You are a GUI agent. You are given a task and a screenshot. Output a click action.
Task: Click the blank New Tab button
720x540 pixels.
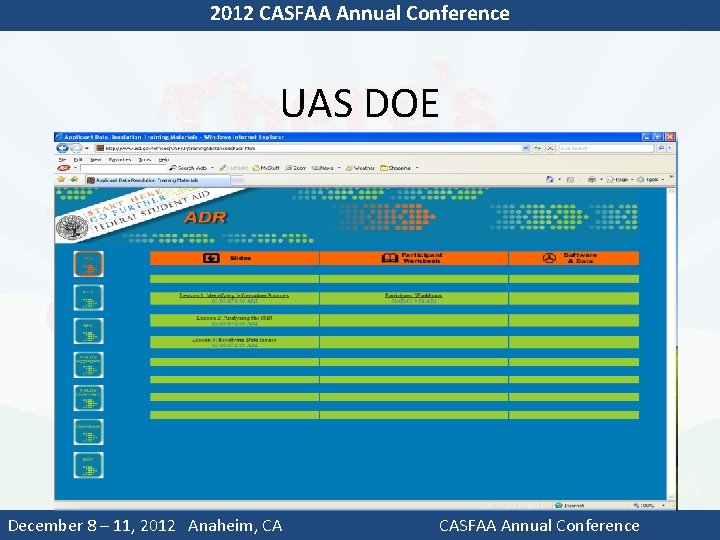[237, 181]
